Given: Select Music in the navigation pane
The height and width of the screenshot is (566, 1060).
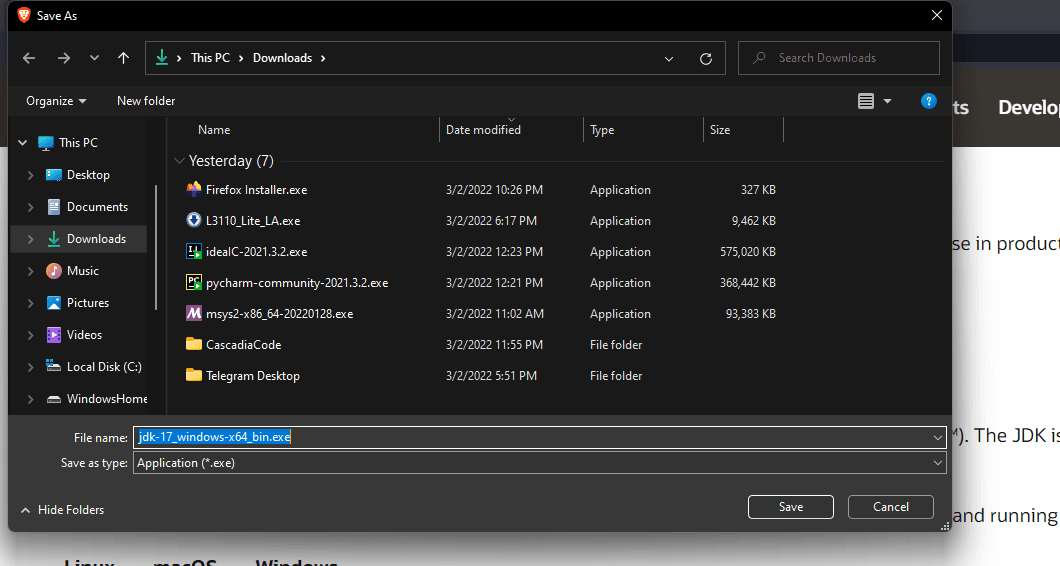Looking at the screenshot, I should pos(82,270).
